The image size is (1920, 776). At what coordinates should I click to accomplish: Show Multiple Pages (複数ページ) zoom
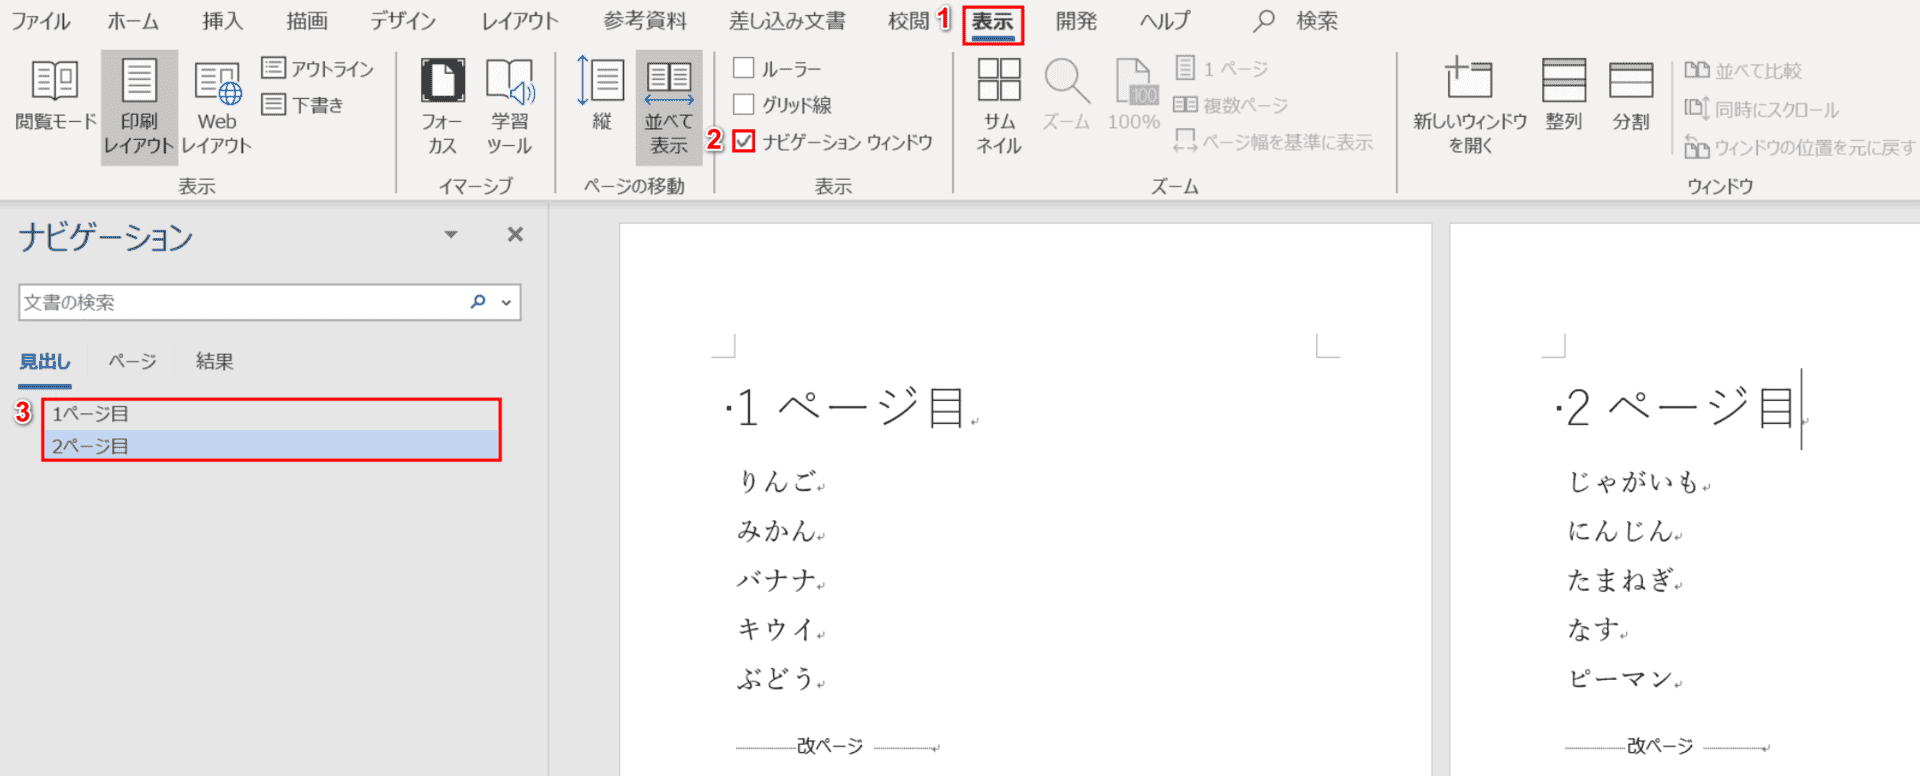pos(1231,105)
